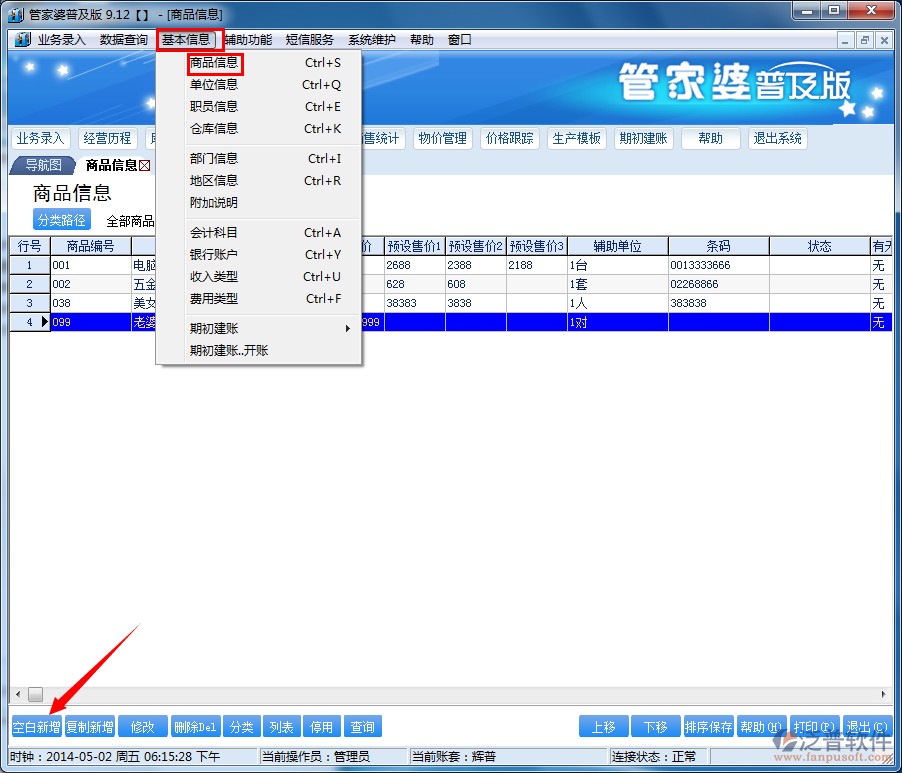Click the 空白新增 button
Image resolution: width=902 pixels, height=773 pixels.
point(37,727)
